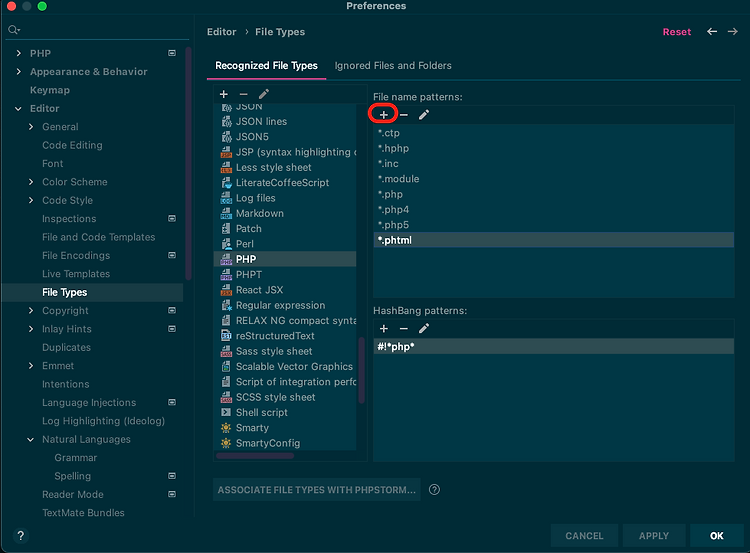The width and height of the screenshot is (750, 553).
Task: Click the project-level badge next to PHP
Action: click(x=172, y=53)
